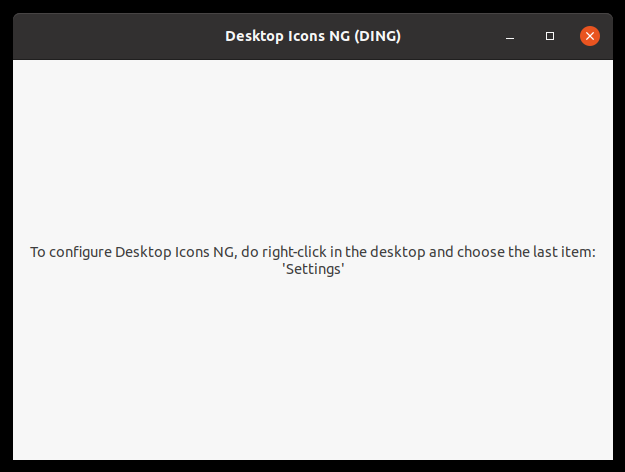Click title bar gap between title and minimize
This screenshot has width=625, height=472.
tap(450, 36)
